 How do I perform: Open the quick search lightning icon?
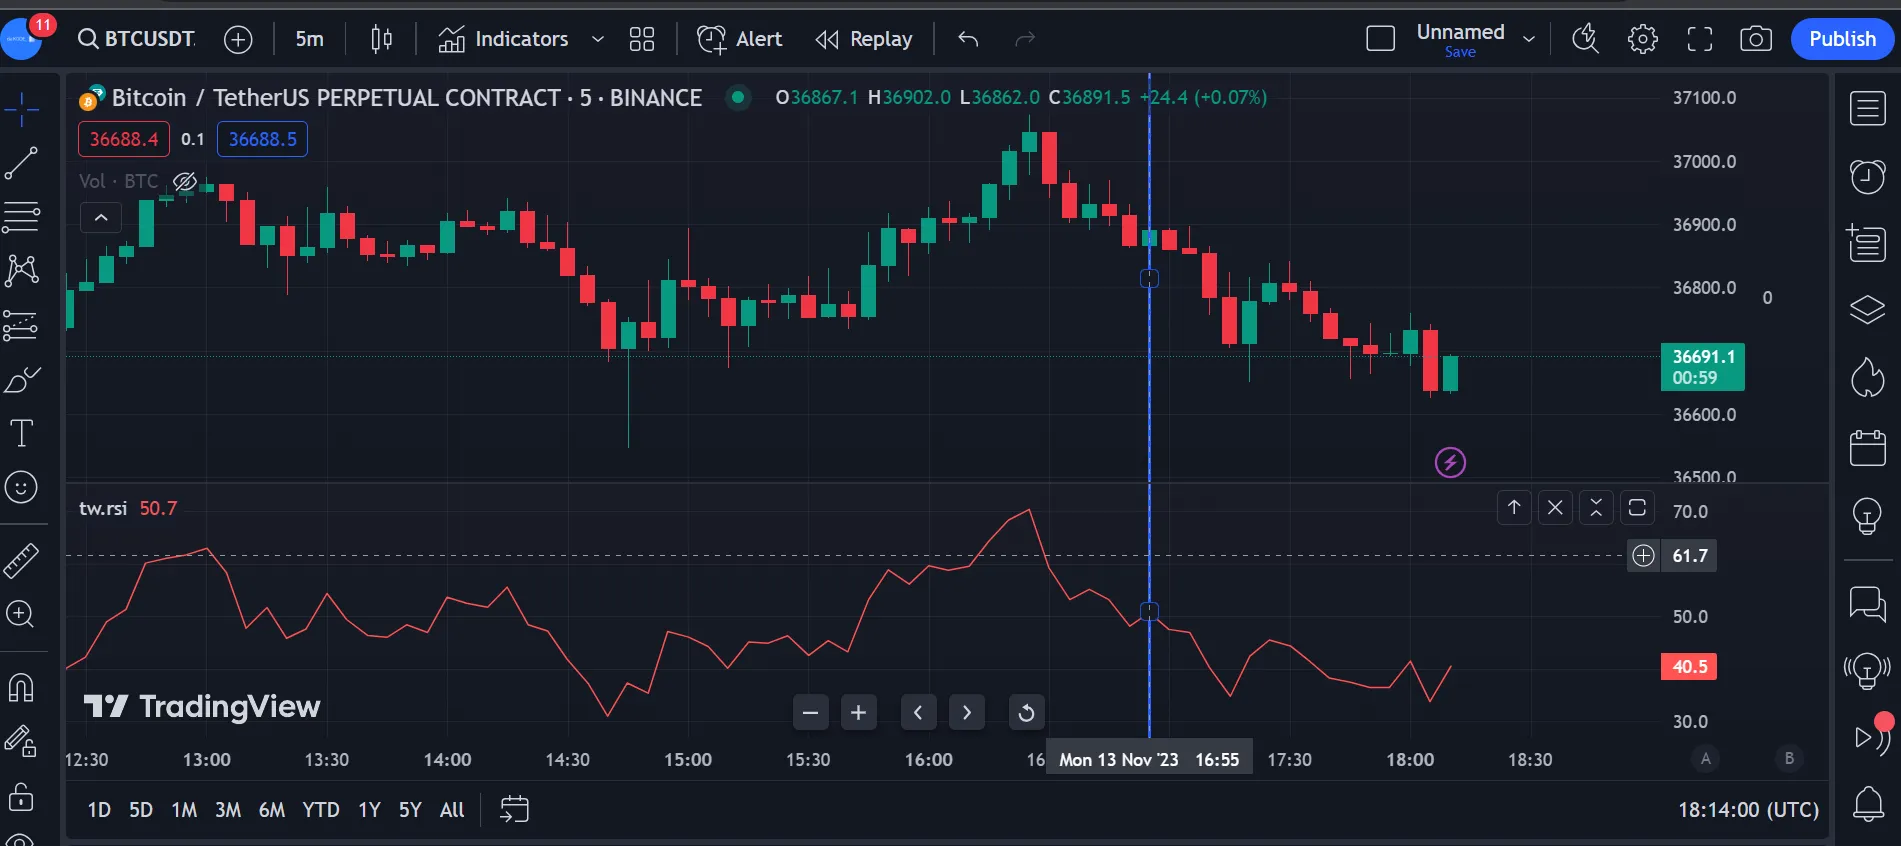pyautogui.click(x=1585, y=39)
